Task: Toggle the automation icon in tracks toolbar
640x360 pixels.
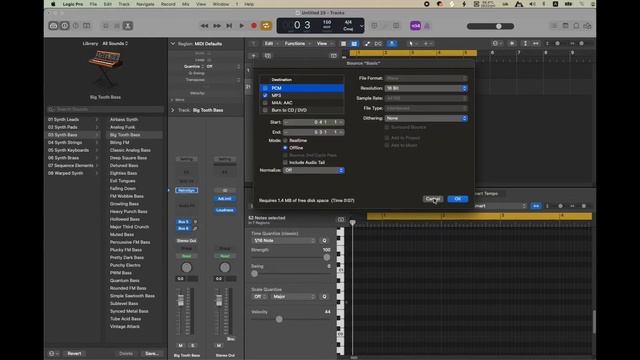Action: [x=367, y=44]
